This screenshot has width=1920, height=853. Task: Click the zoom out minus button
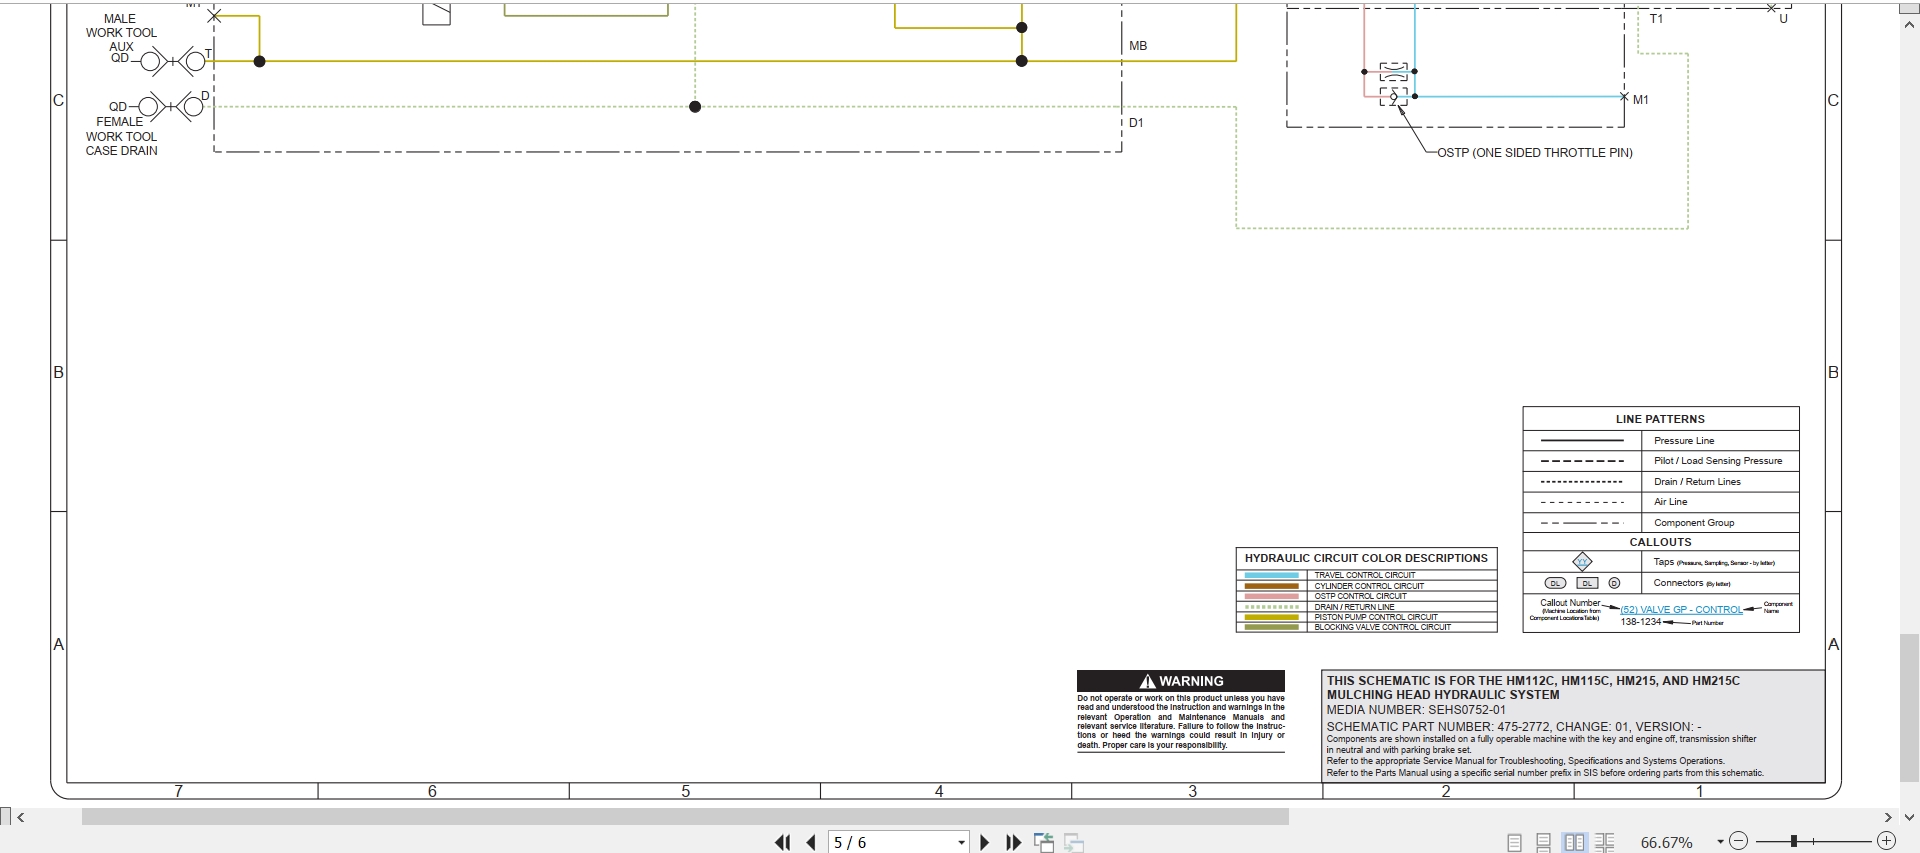1739,842
